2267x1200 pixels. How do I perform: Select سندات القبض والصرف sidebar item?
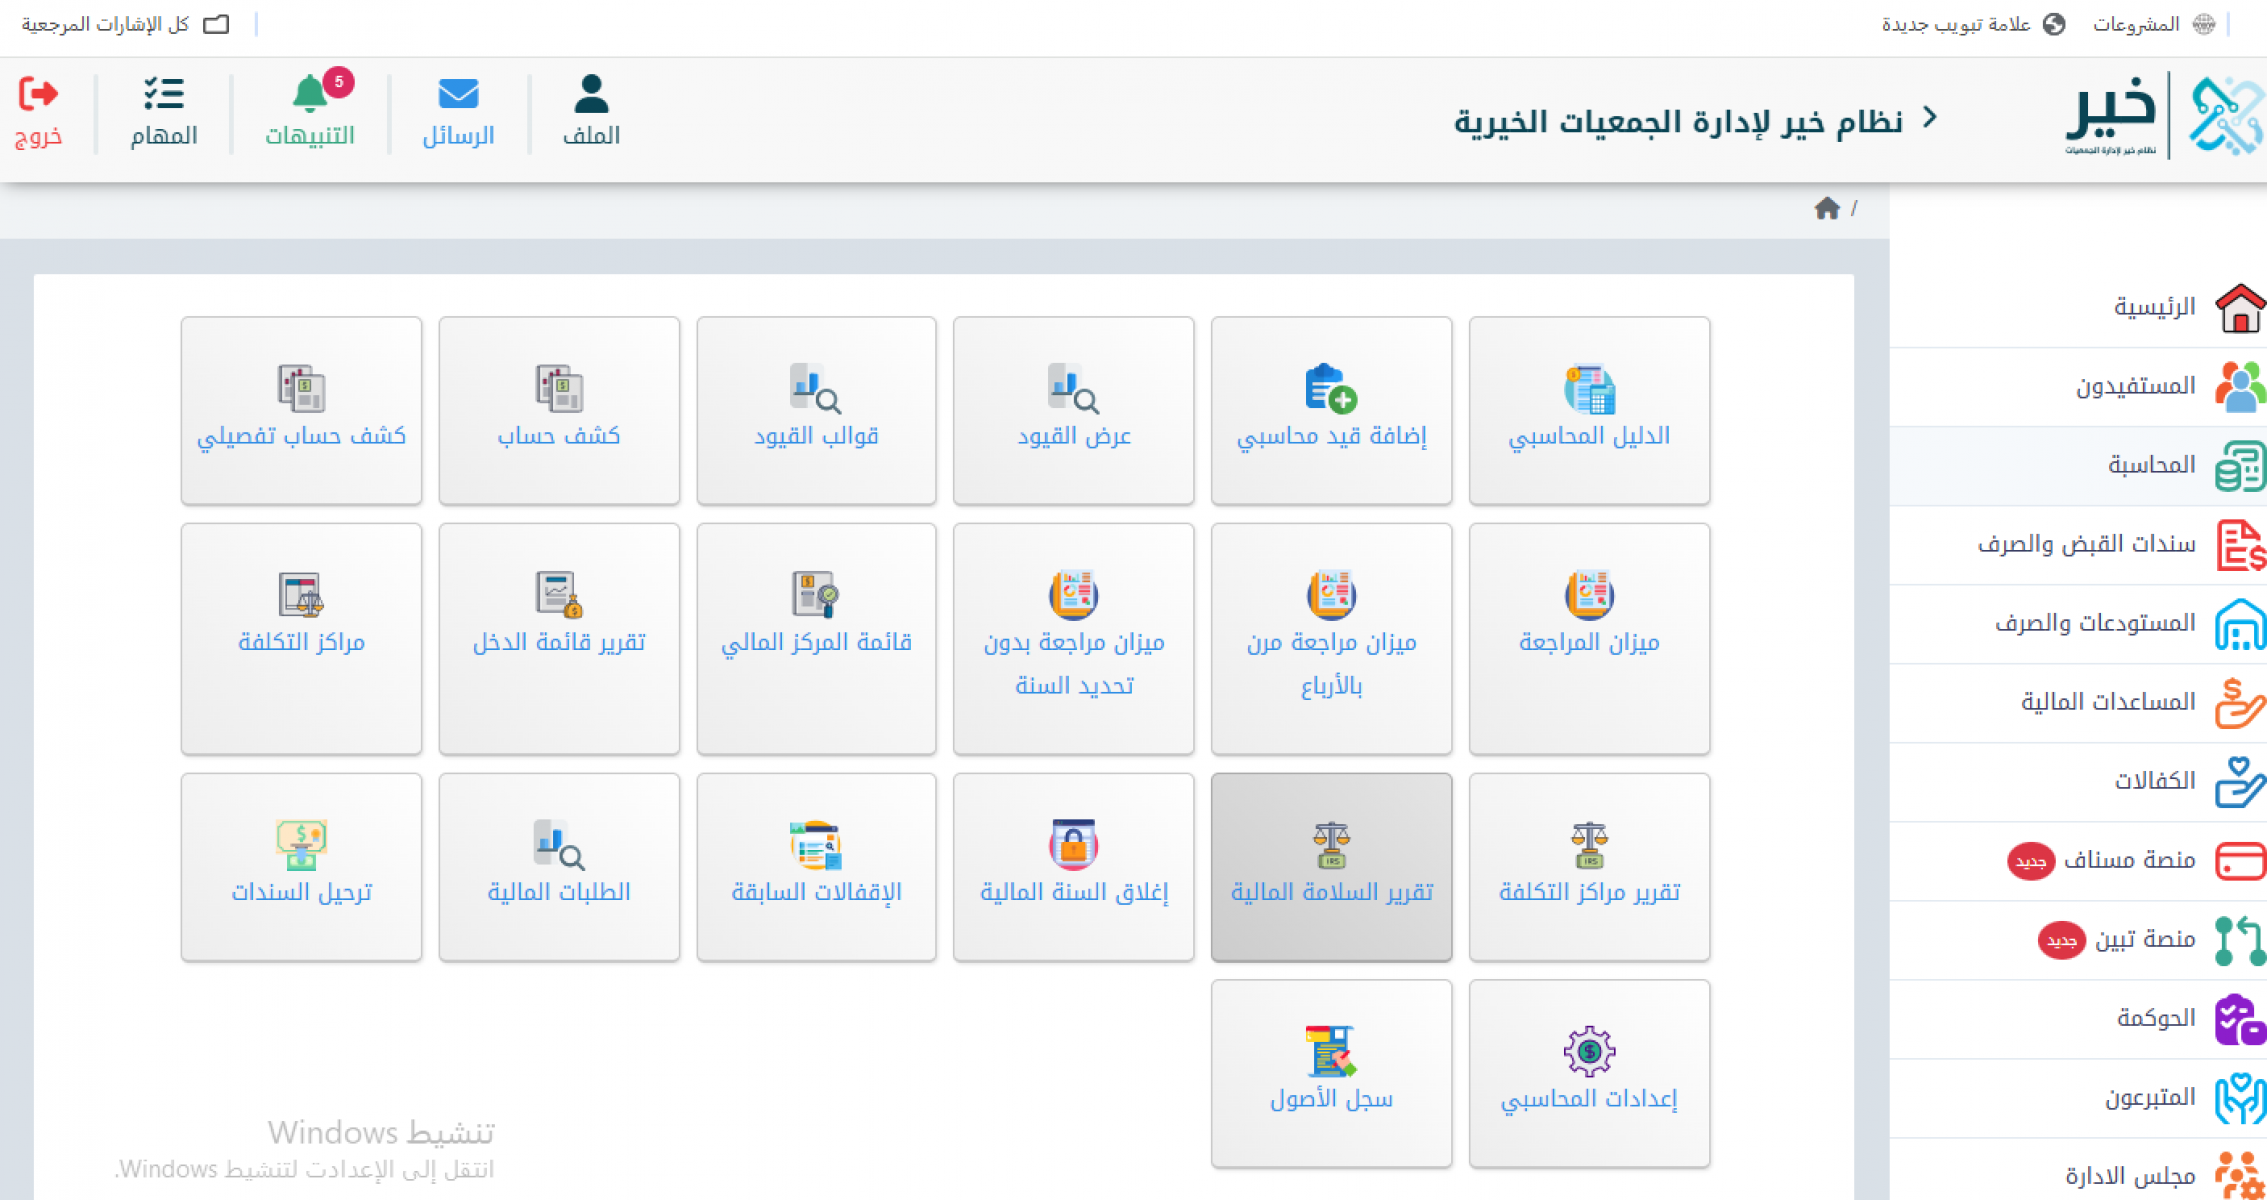2086,544
